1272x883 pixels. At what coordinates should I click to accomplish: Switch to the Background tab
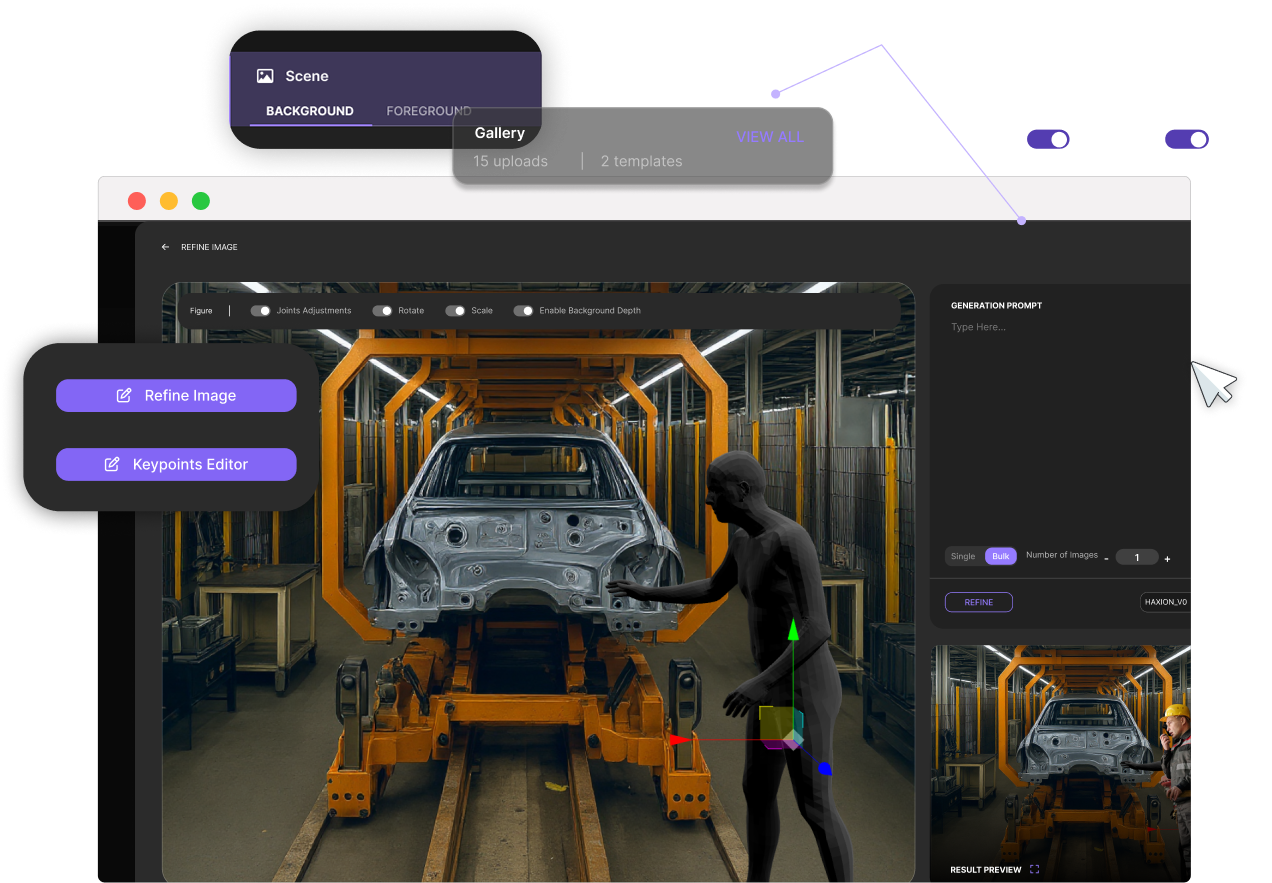click(310, 111)
